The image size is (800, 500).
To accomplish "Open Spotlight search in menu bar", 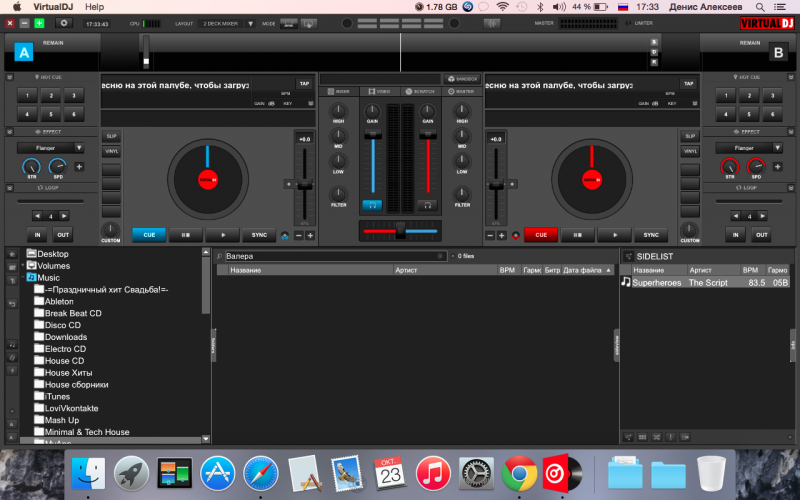I will tap(760, 7).
